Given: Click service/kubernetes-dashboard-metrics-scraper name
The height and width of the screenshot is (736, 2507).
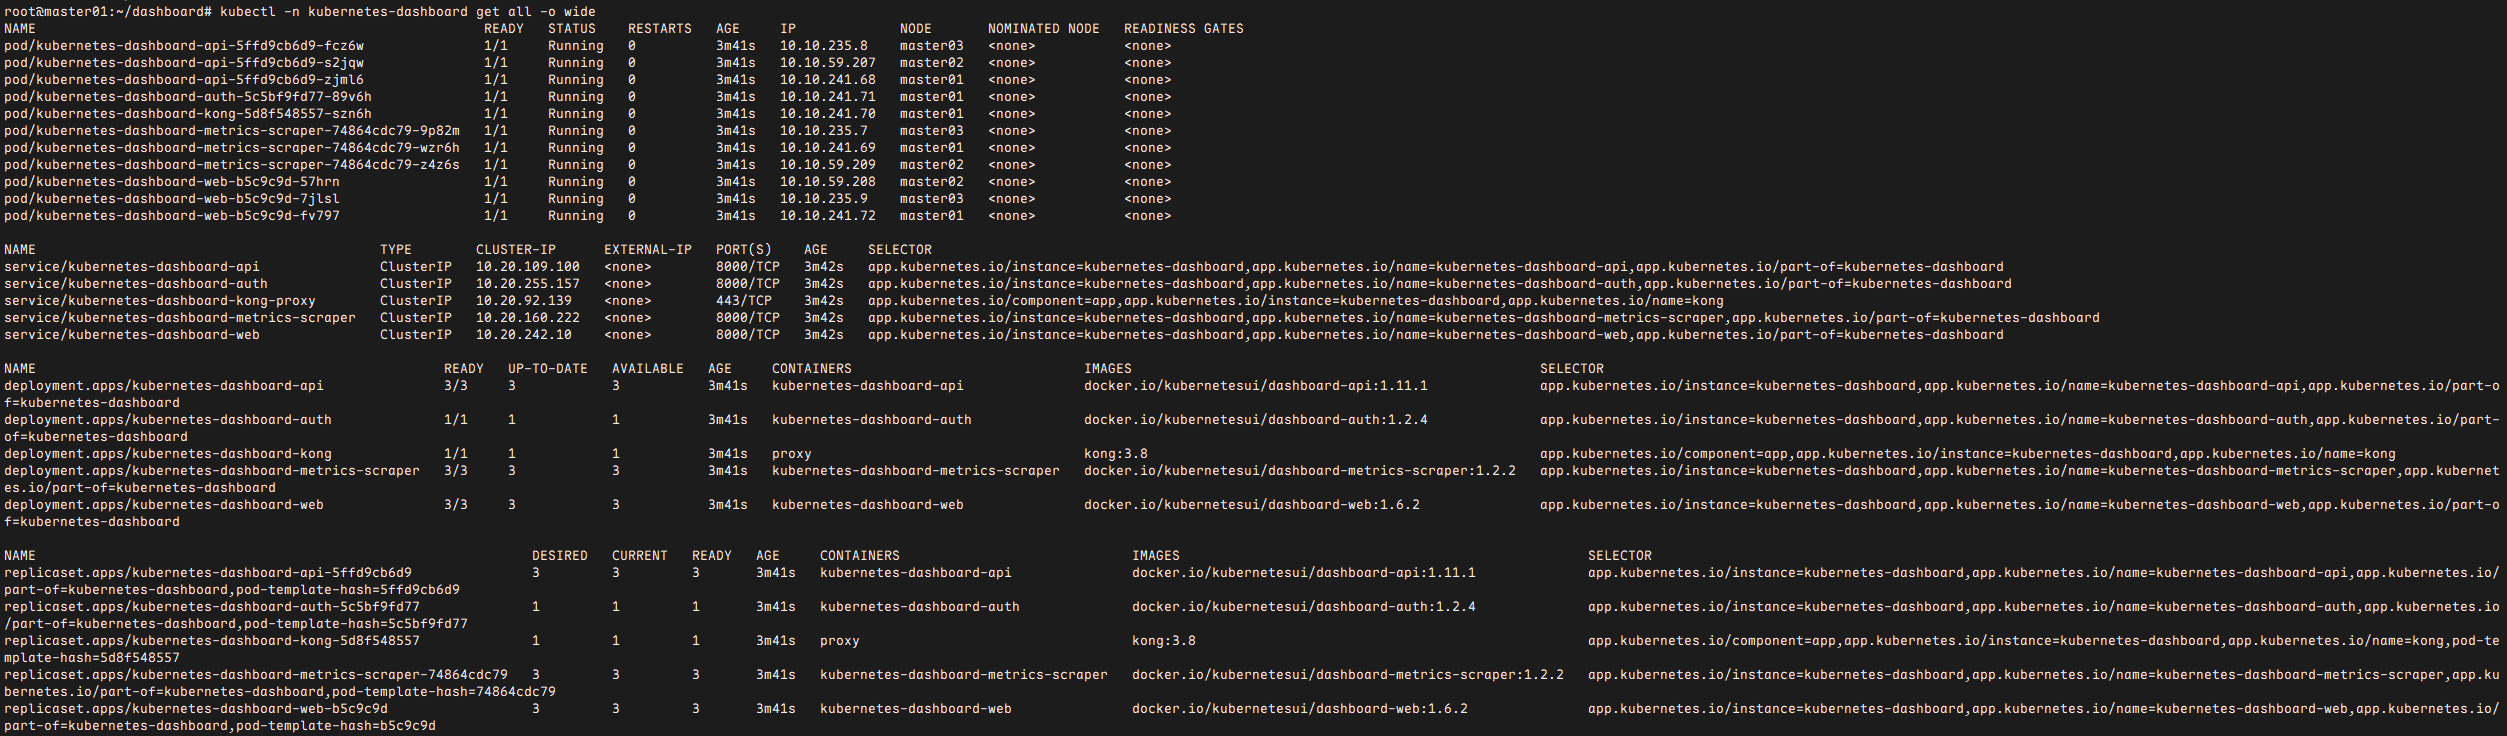Looking at the screenshot, I should pos(180,318).
